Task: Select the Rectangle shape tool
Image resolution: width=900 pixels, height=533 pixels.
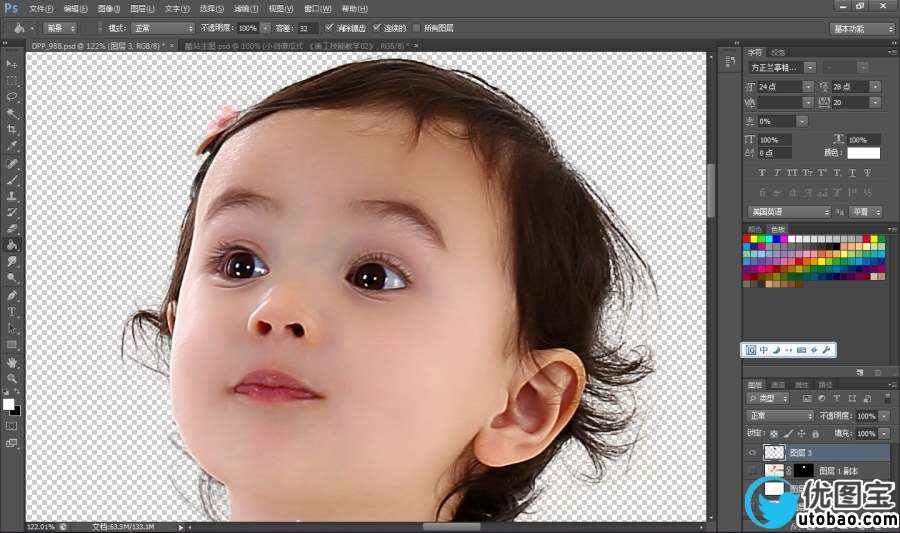Action: 11,345
